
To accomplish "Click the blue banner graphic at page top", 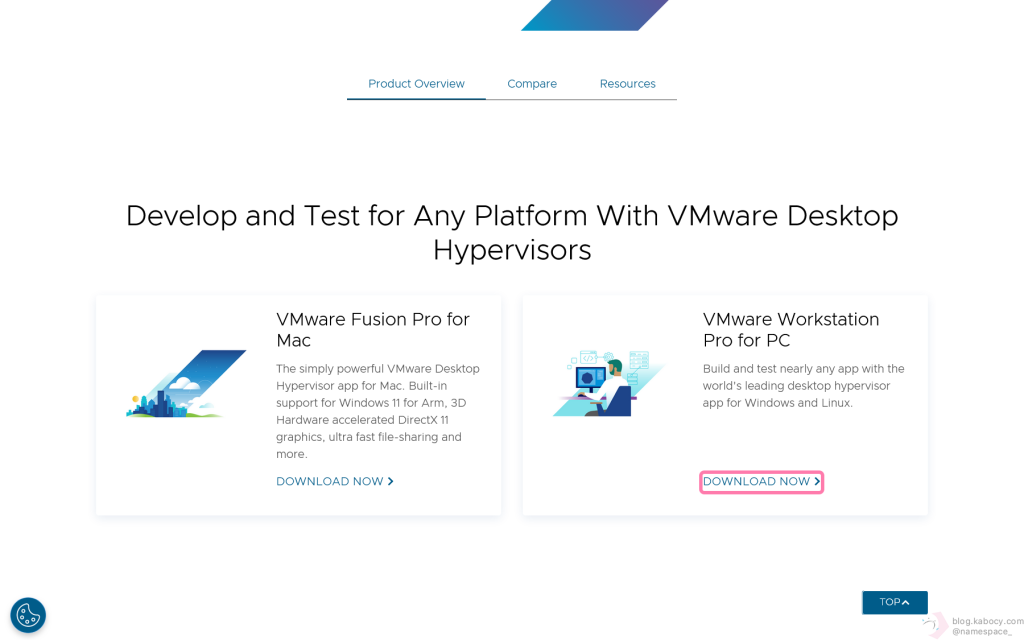I will [594, 15].
